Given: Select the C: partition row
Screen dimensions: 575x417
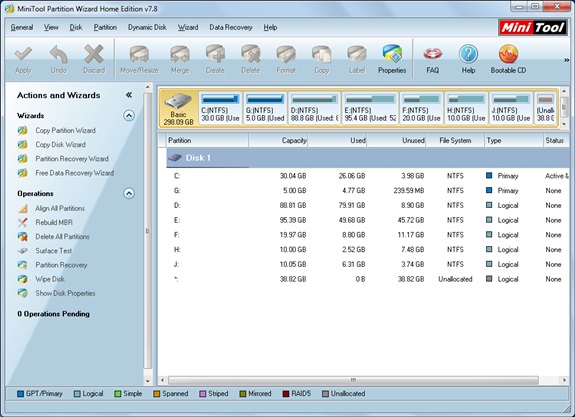Looking at the screenshot, I should pyautogui.click(x=368, y=176).
